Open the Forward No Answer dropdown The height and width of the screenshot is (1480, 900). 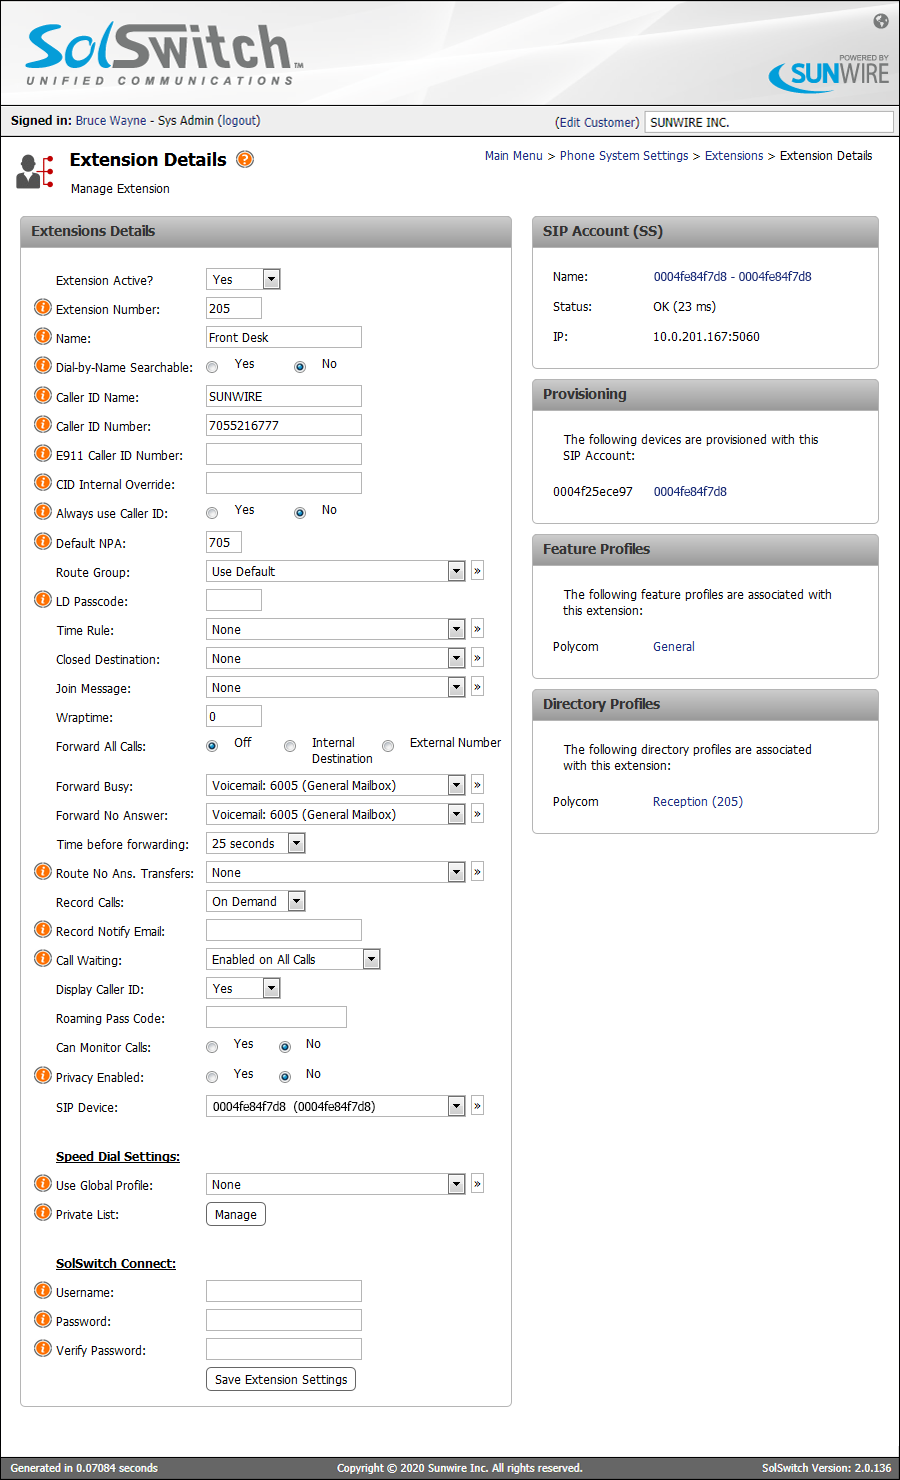pos(336,814)
